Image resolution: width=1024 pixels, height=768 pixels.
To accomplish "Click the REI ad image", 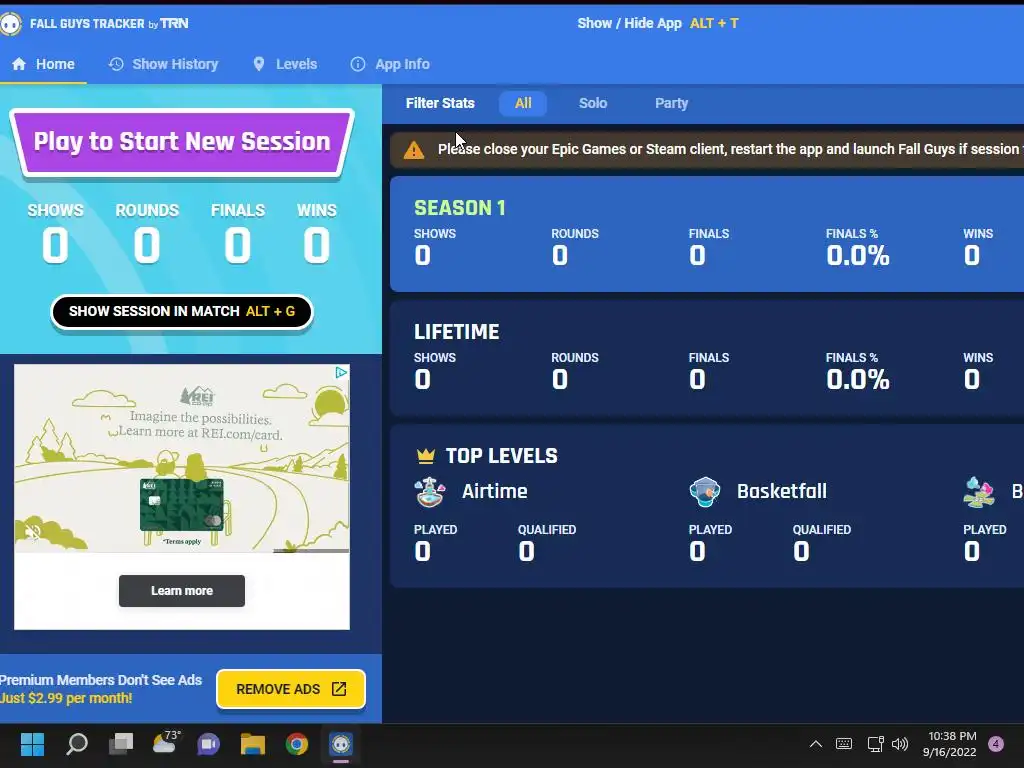I will 182,458.
